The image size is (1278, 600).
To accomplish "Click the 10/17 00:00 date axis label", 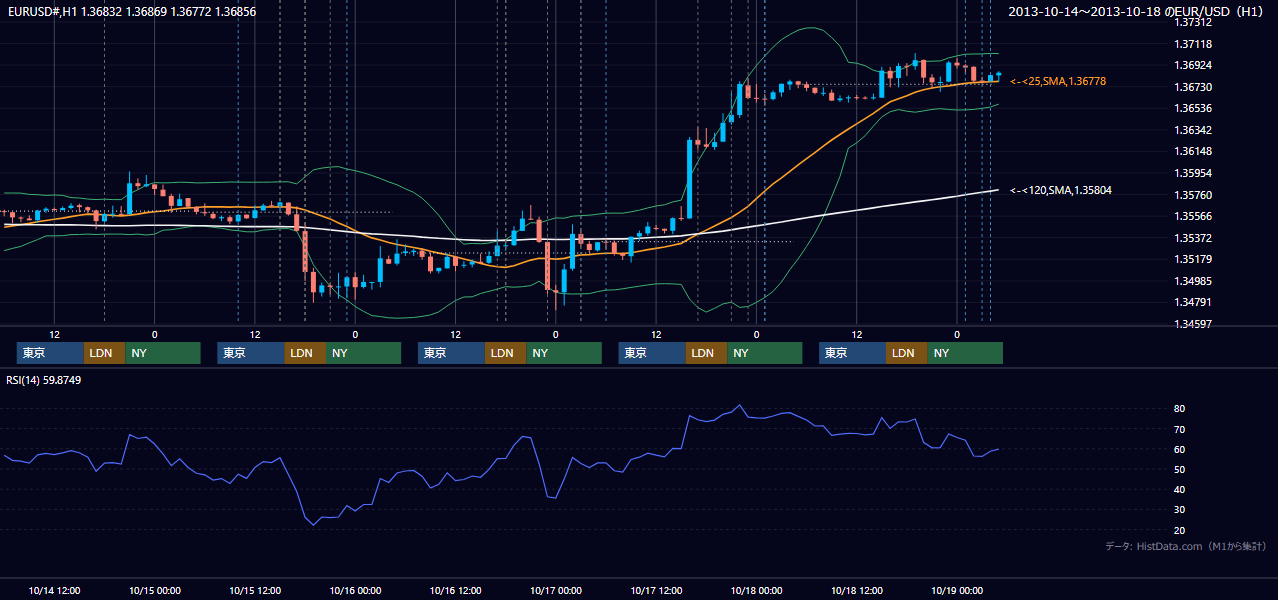I will click(556, 590).
